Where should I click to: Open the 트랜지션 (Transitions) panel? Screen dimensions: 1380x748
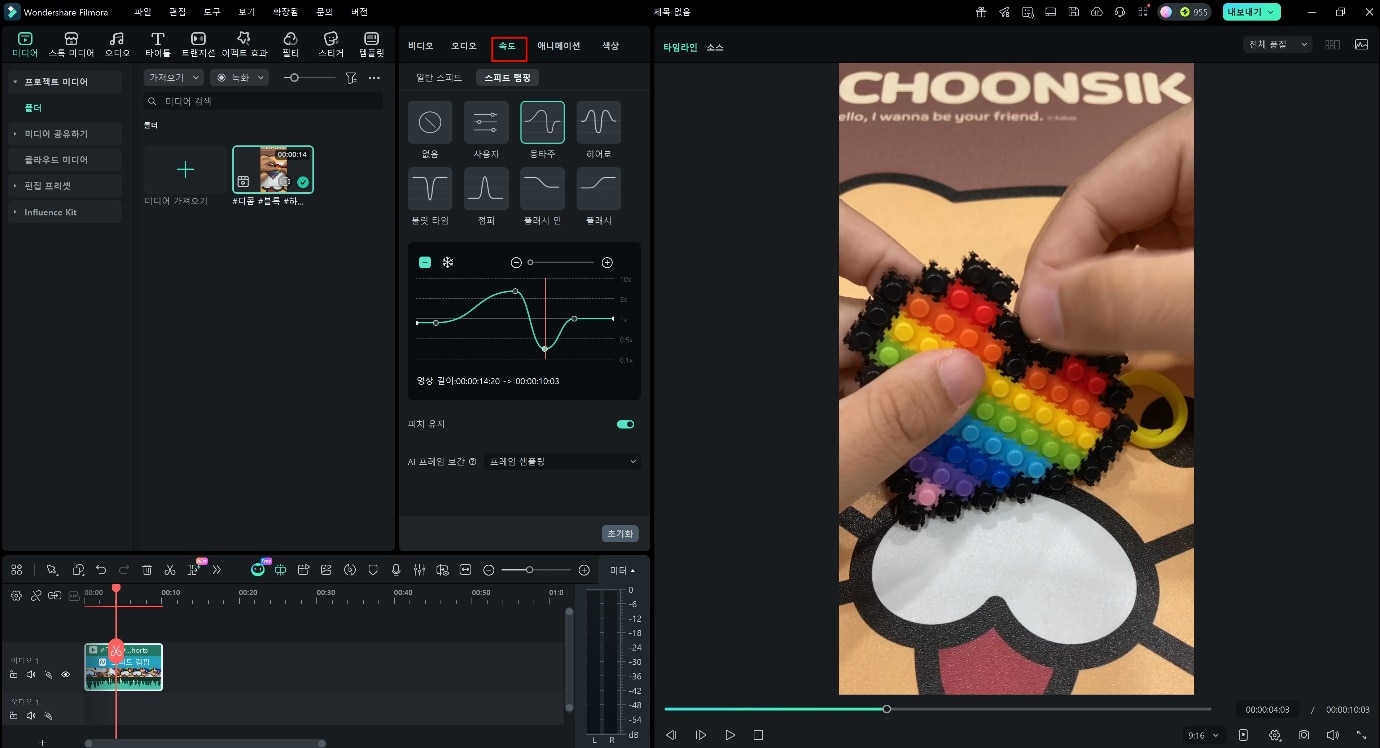pos(198,44)
